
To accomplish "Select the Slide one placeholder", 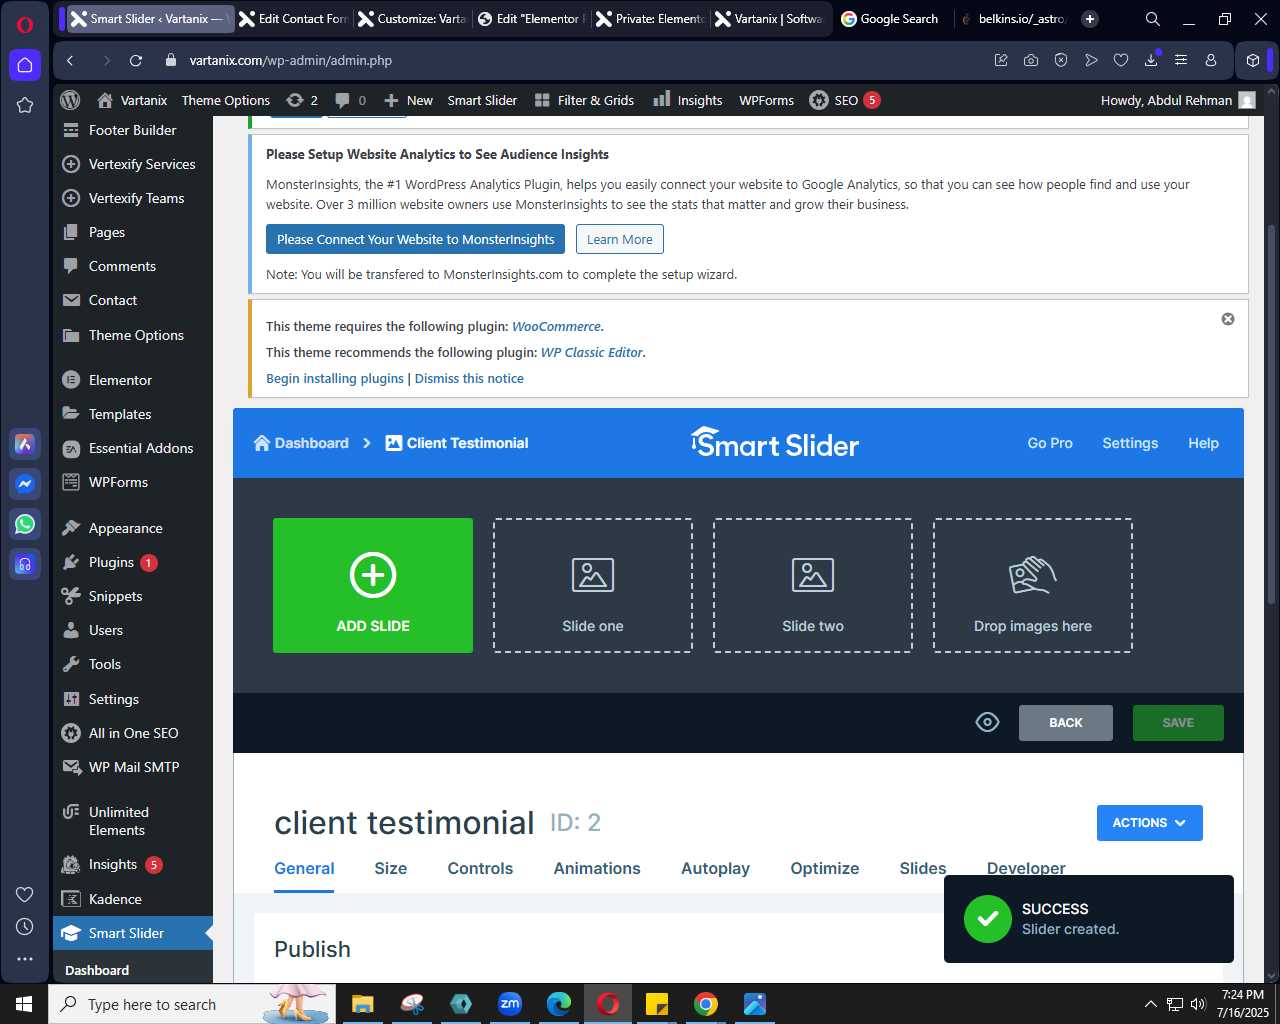I will tap(593, 585).
